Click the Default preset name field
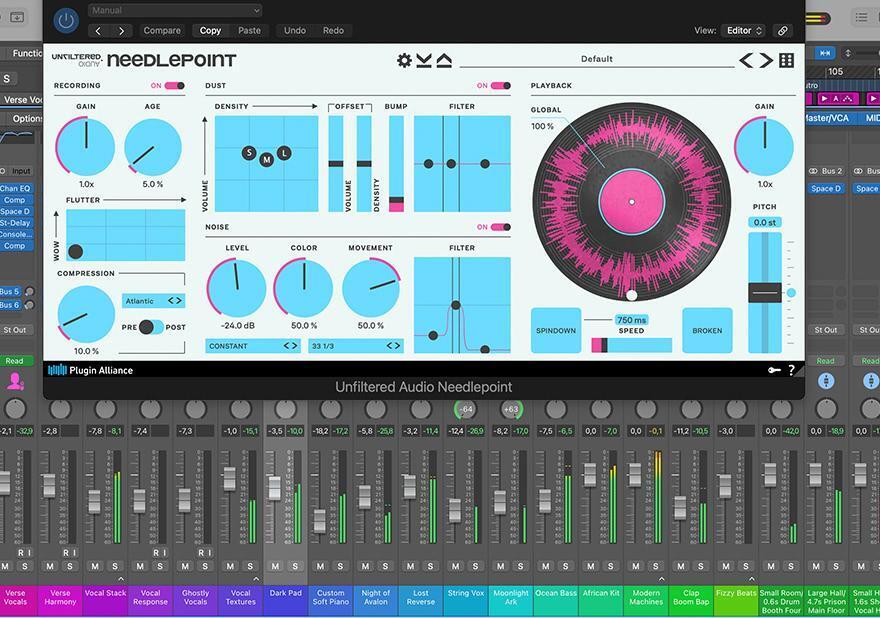Screen dimensions: 880x618 pyautogui.click(x=597, y=59)
